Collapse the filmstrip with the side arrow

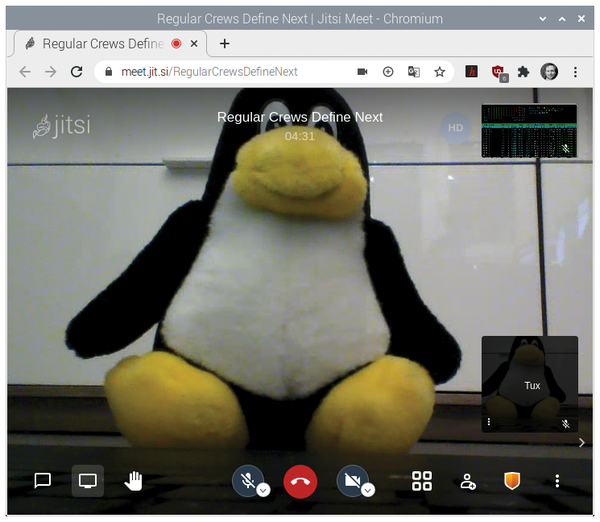tap(582, 442)
